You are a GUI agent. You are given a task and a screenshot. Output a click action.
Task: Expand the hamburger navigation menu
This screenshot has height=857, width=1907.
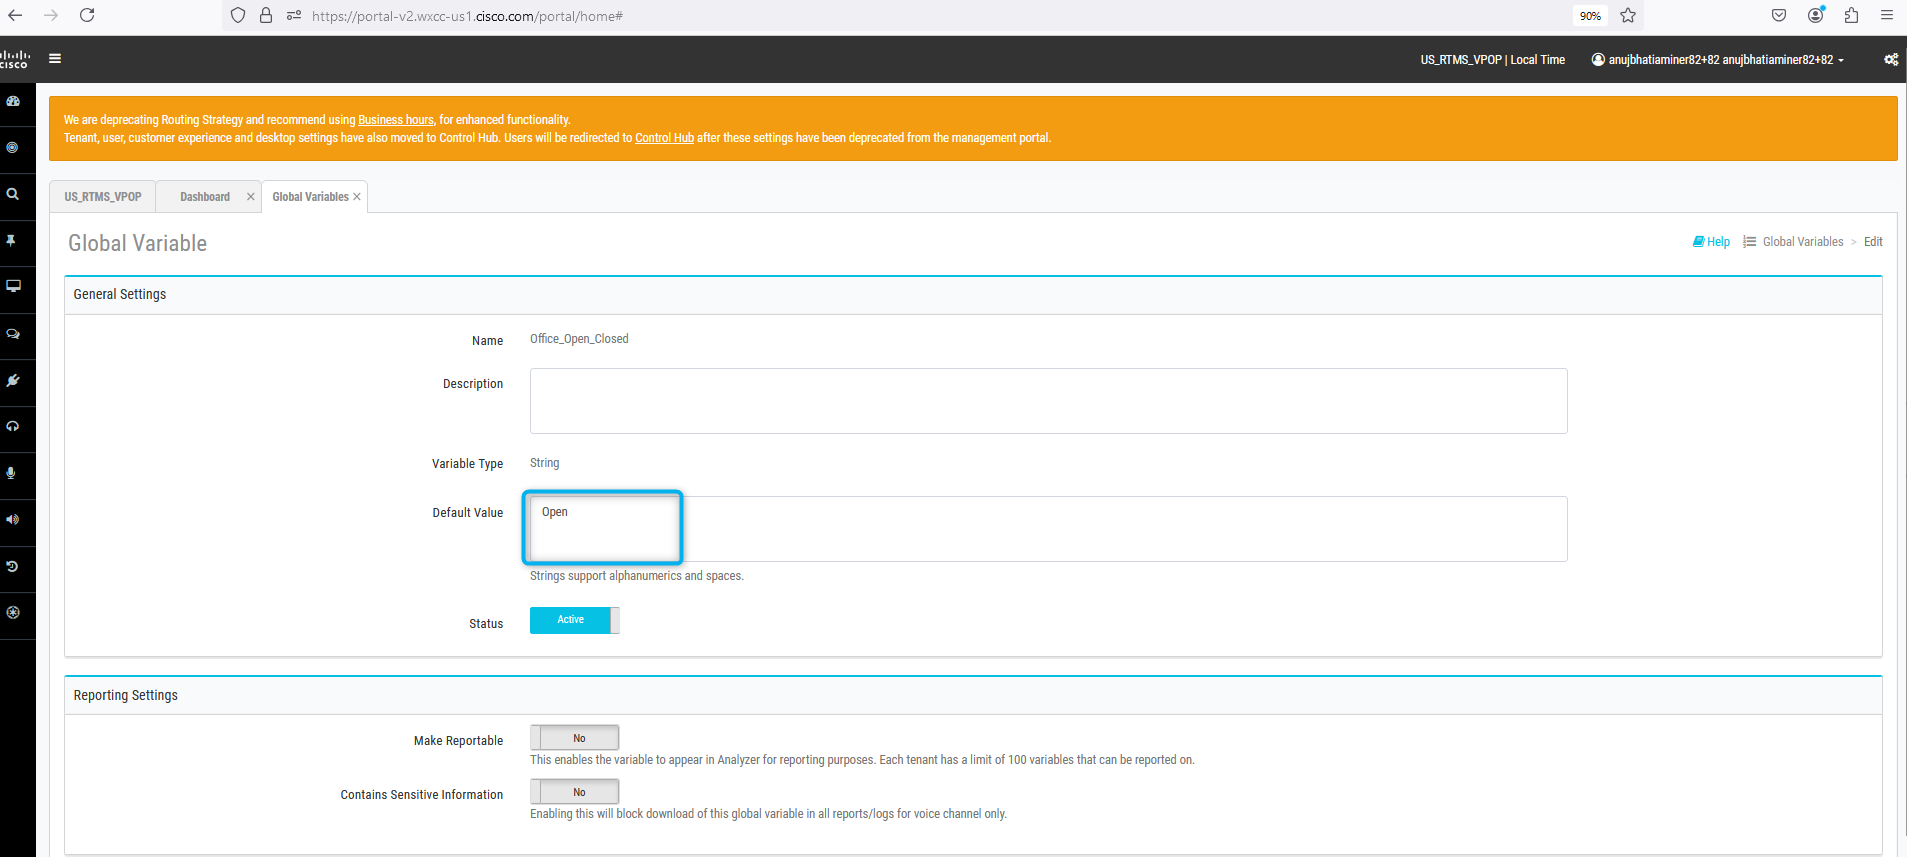tap(55, 59)
